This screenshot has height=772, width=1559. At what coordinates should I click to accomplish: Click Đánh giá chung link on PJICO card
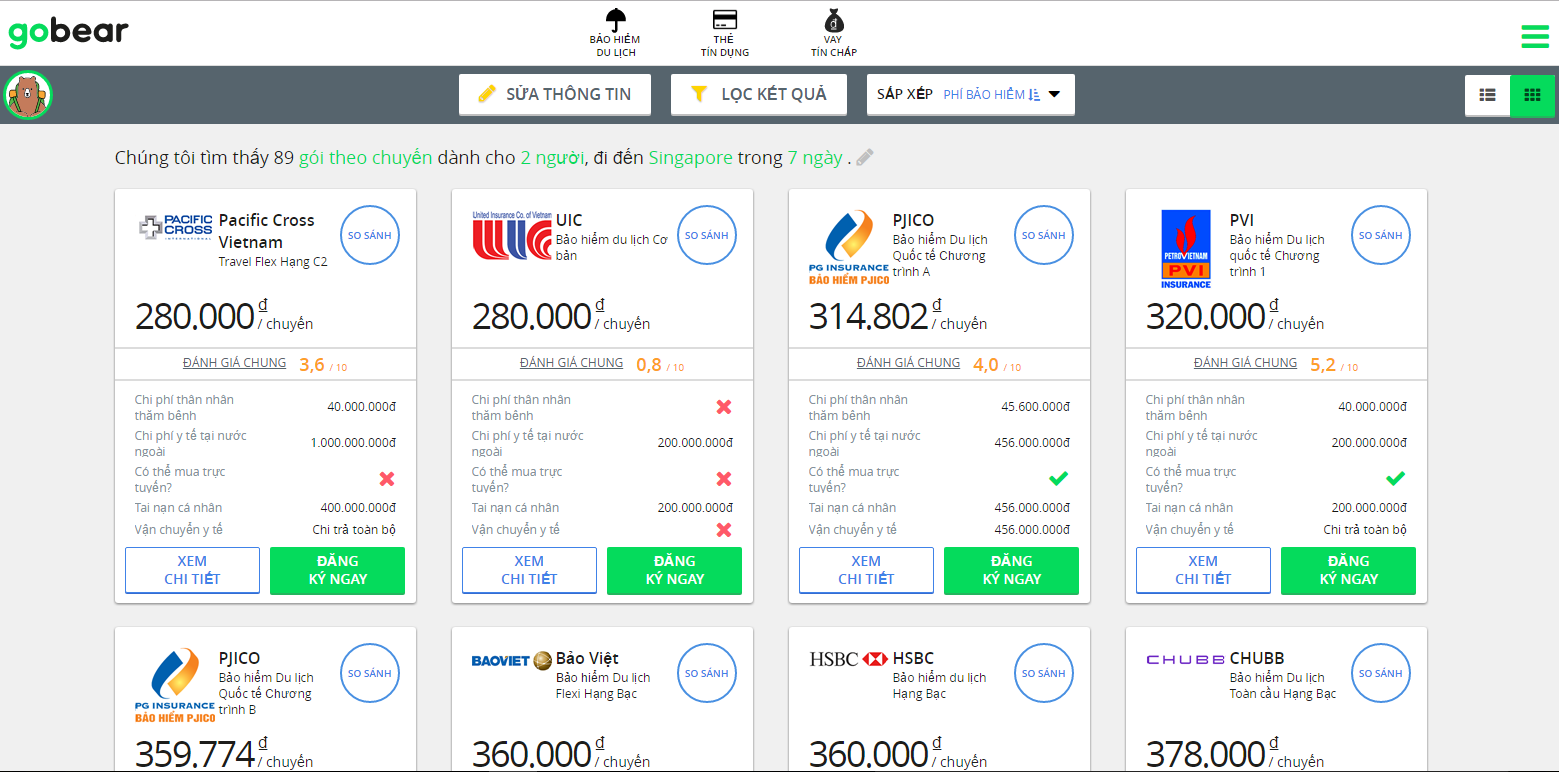pos(908,363)
